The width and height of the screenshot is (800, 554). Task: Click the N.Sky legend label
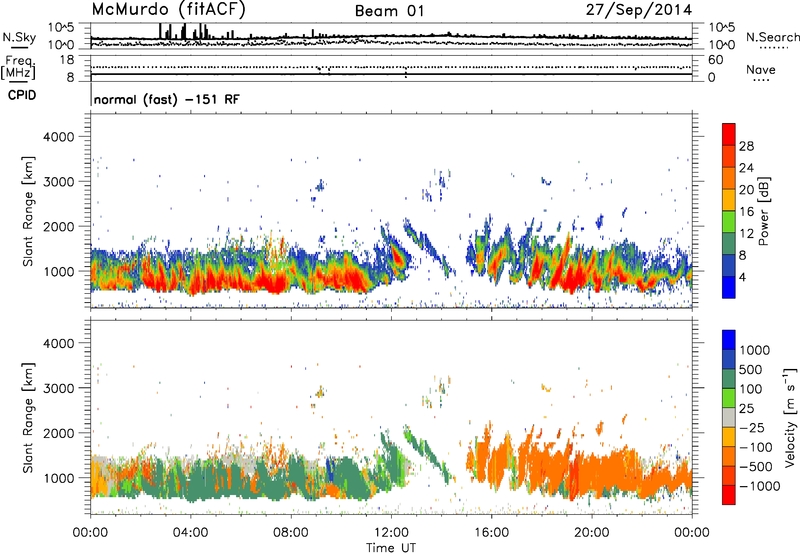(19, 37)
